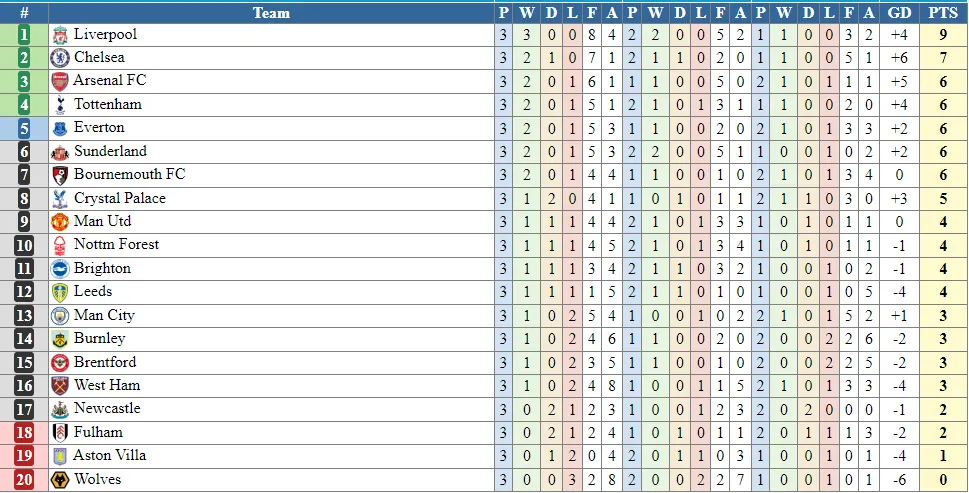The width and height of the screenshot is (969, 493).
Task: Click the Arsenal FC crest icon
Action: 60,81
